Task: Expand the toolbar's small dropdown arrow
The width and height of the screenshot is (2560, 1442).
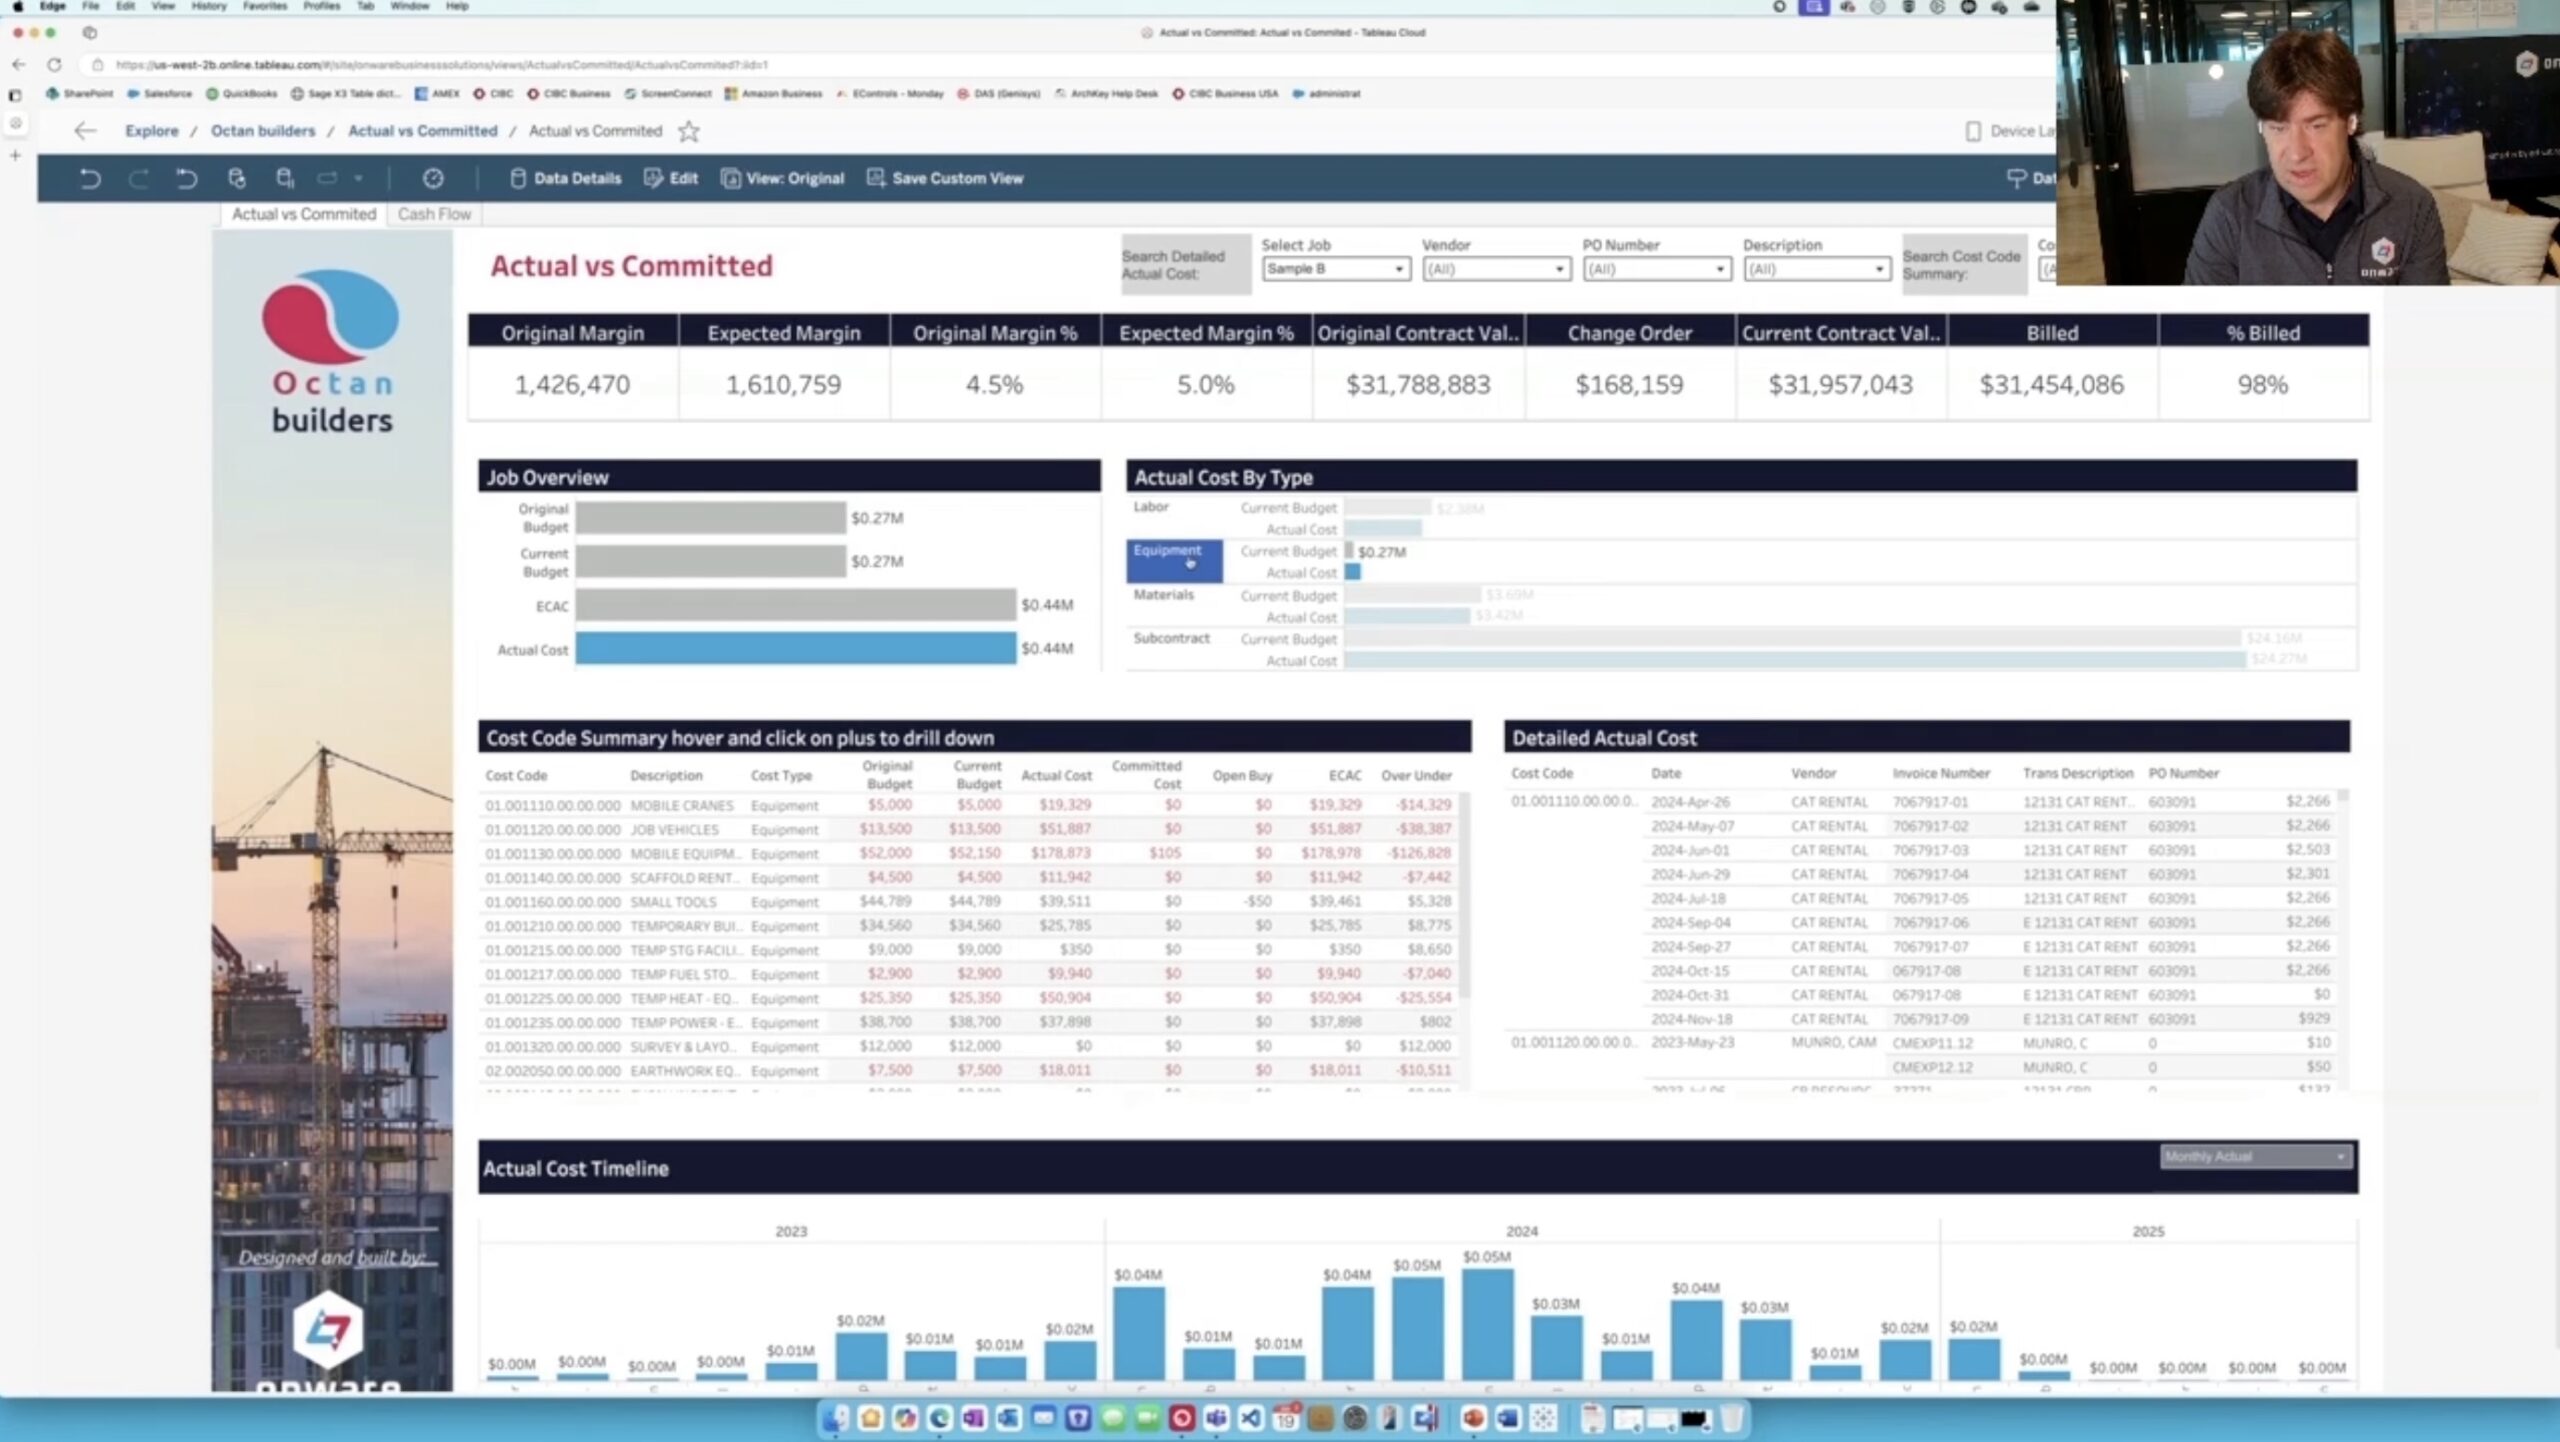Action: pos(358,179)
